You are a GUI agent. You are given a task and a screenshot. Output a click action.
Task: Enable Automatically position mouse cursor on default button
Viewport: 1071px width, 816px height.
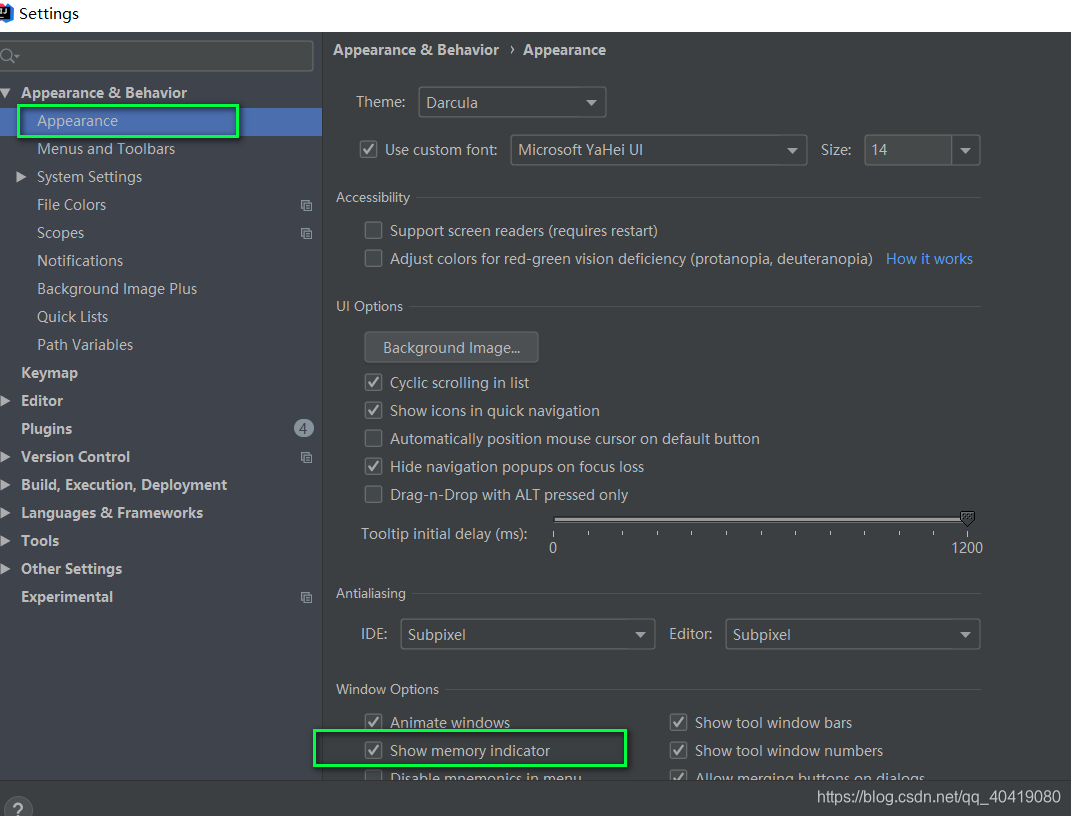pyautogui.click(x=373, y=438)
